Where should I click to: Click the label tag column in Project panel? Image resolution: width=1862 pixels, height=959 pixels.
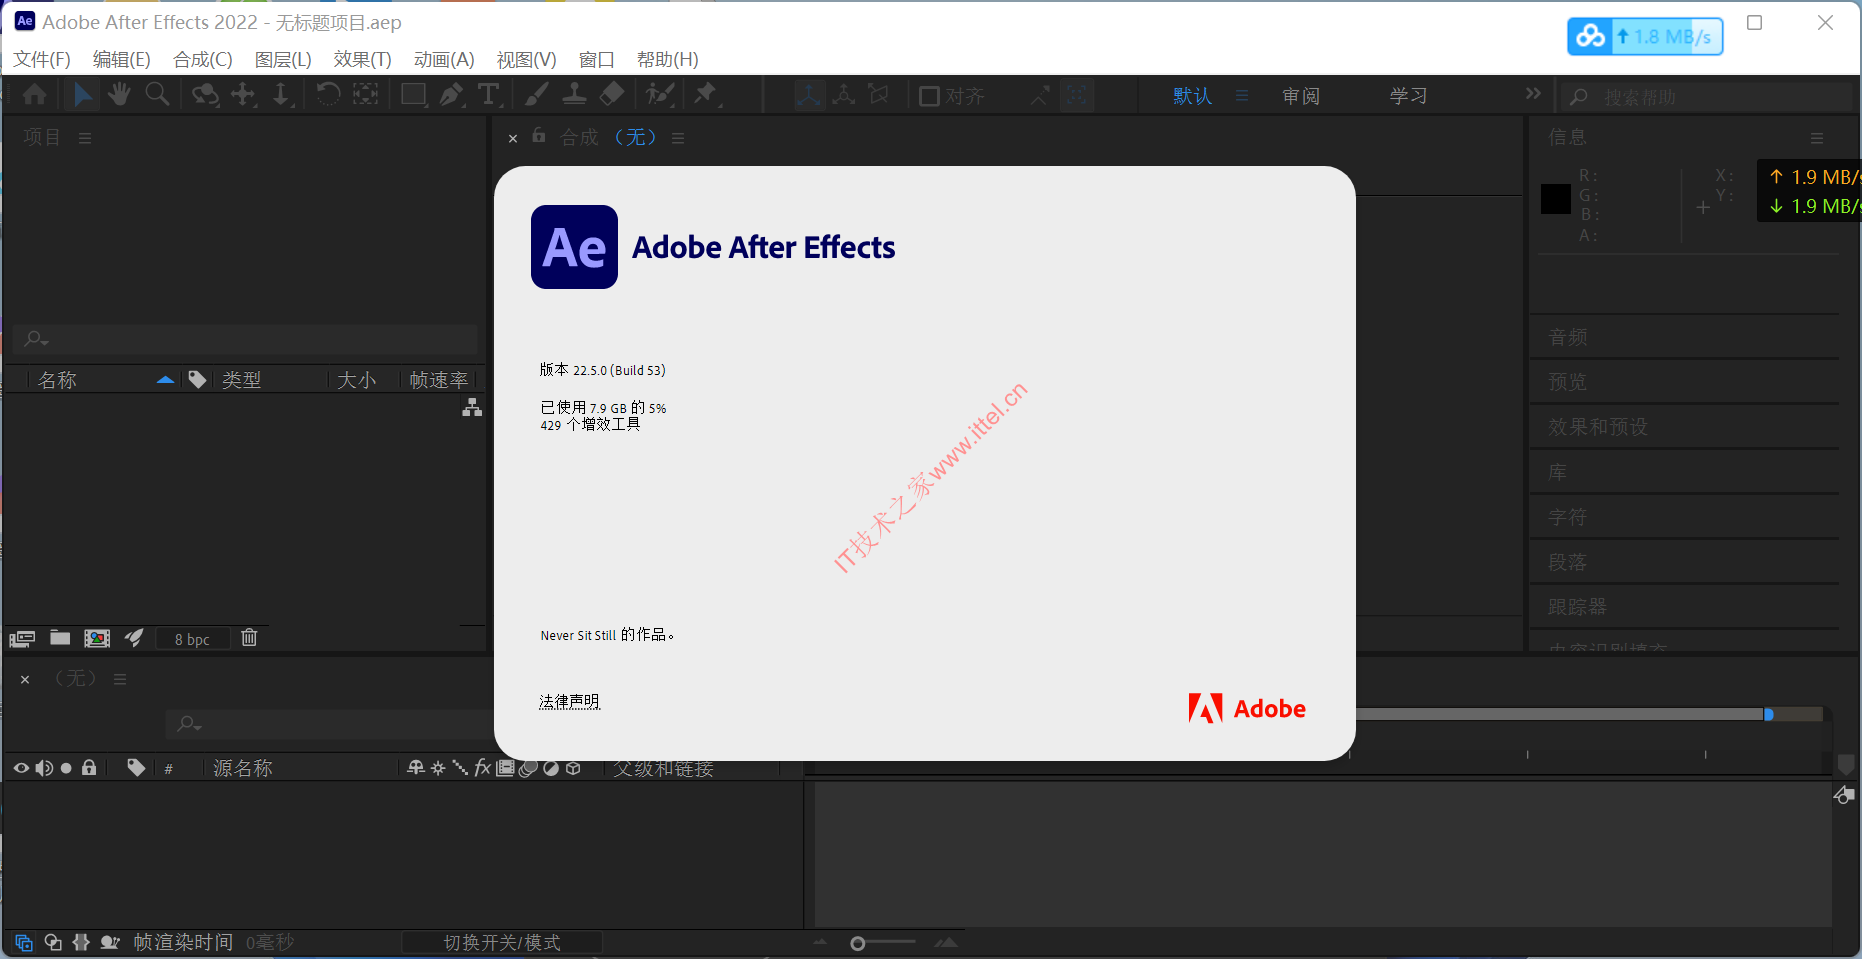point(198,379)
